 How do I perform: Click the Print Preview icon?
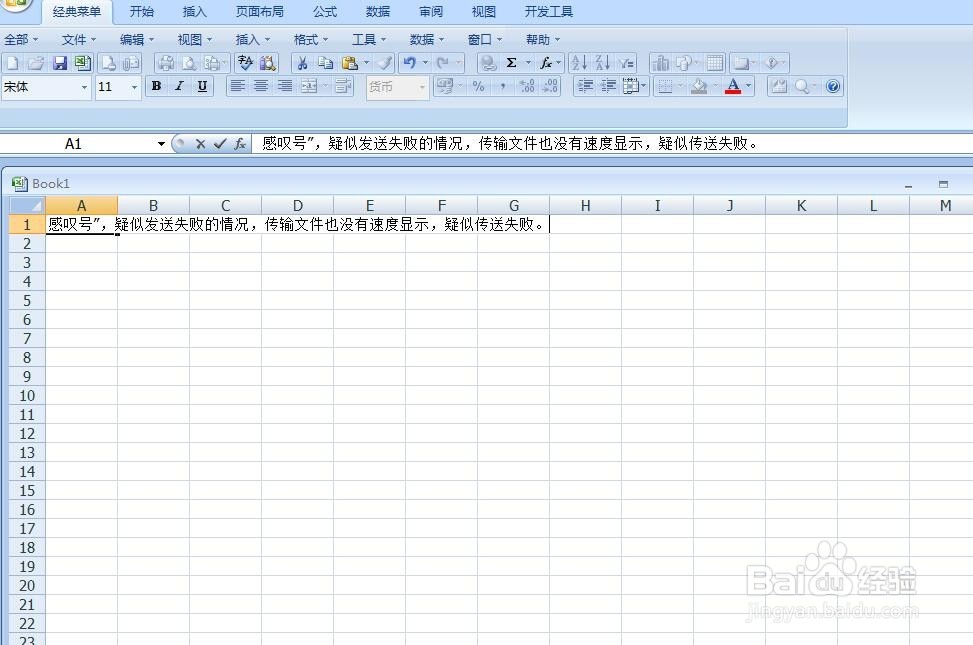click(x=188, y=62)
